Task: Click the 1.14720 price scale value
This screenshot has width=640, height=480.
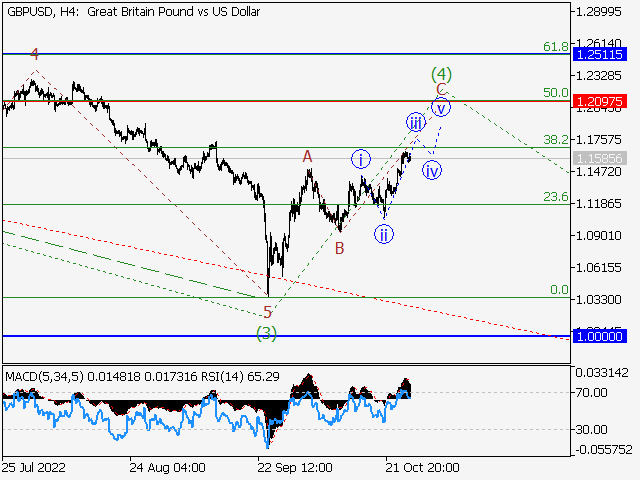Action: click(599, 171)
